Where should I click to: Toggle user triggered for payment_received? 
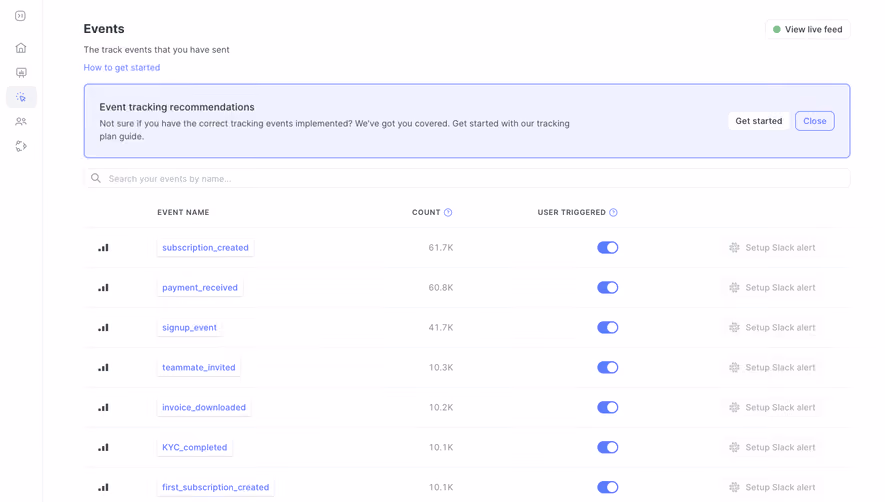tap(608, 287)
